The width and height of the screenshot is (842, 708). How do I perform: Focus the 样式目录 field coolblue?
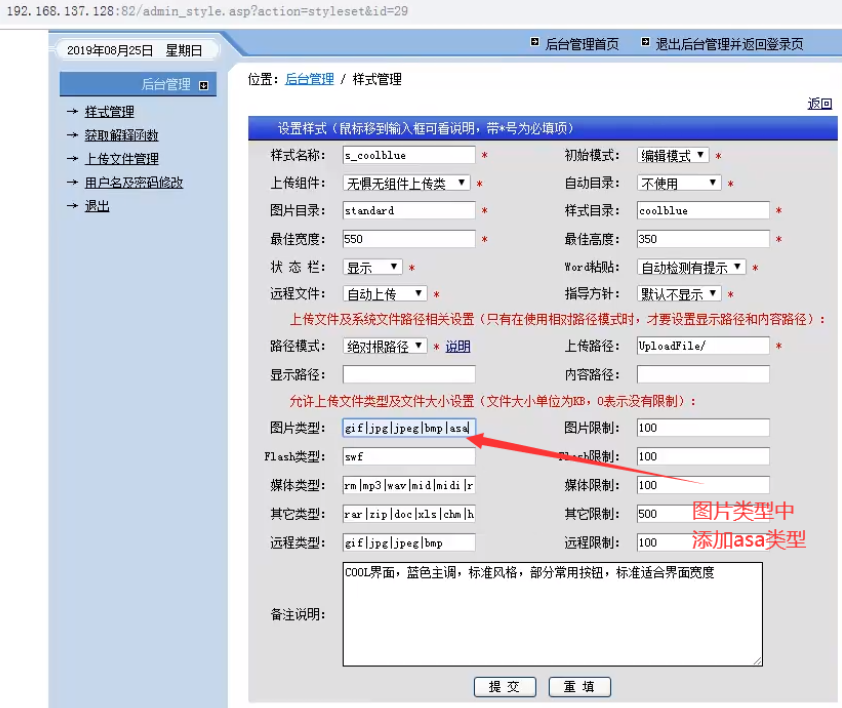[703, 210]
